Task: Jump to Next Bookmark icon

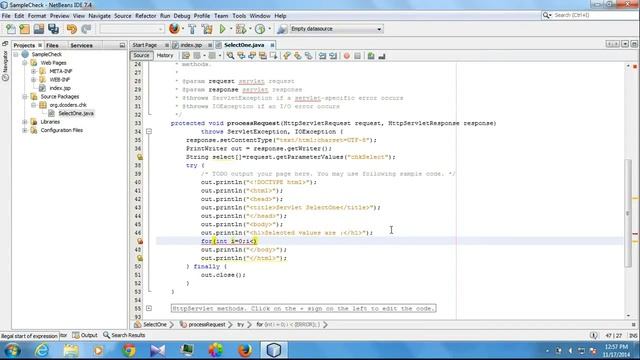Action: [298, 56]
